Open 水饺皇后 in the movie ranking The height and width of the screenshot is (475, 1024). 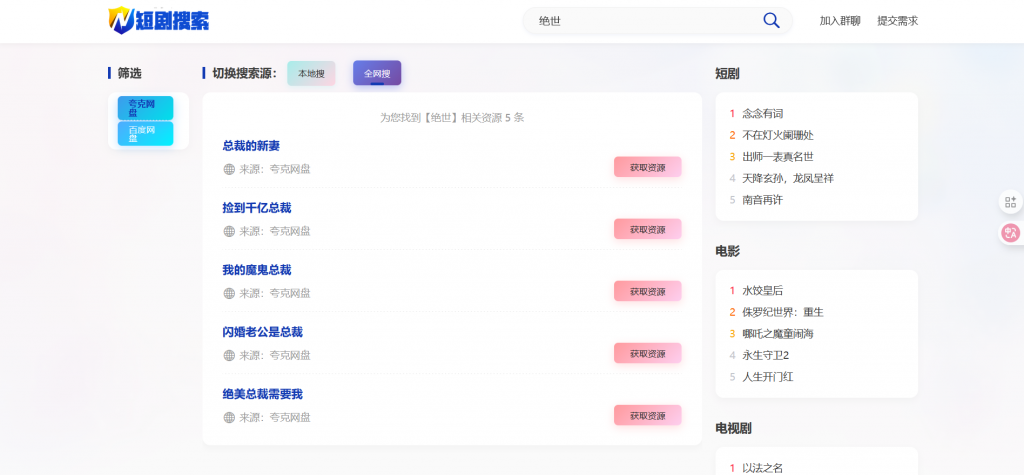(762, 291)
